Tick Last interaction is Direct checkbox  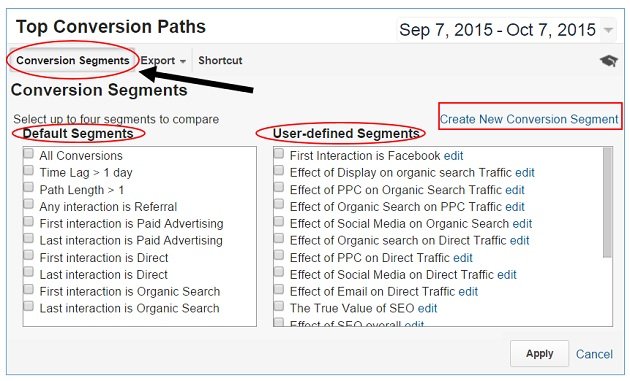(29, 272)
